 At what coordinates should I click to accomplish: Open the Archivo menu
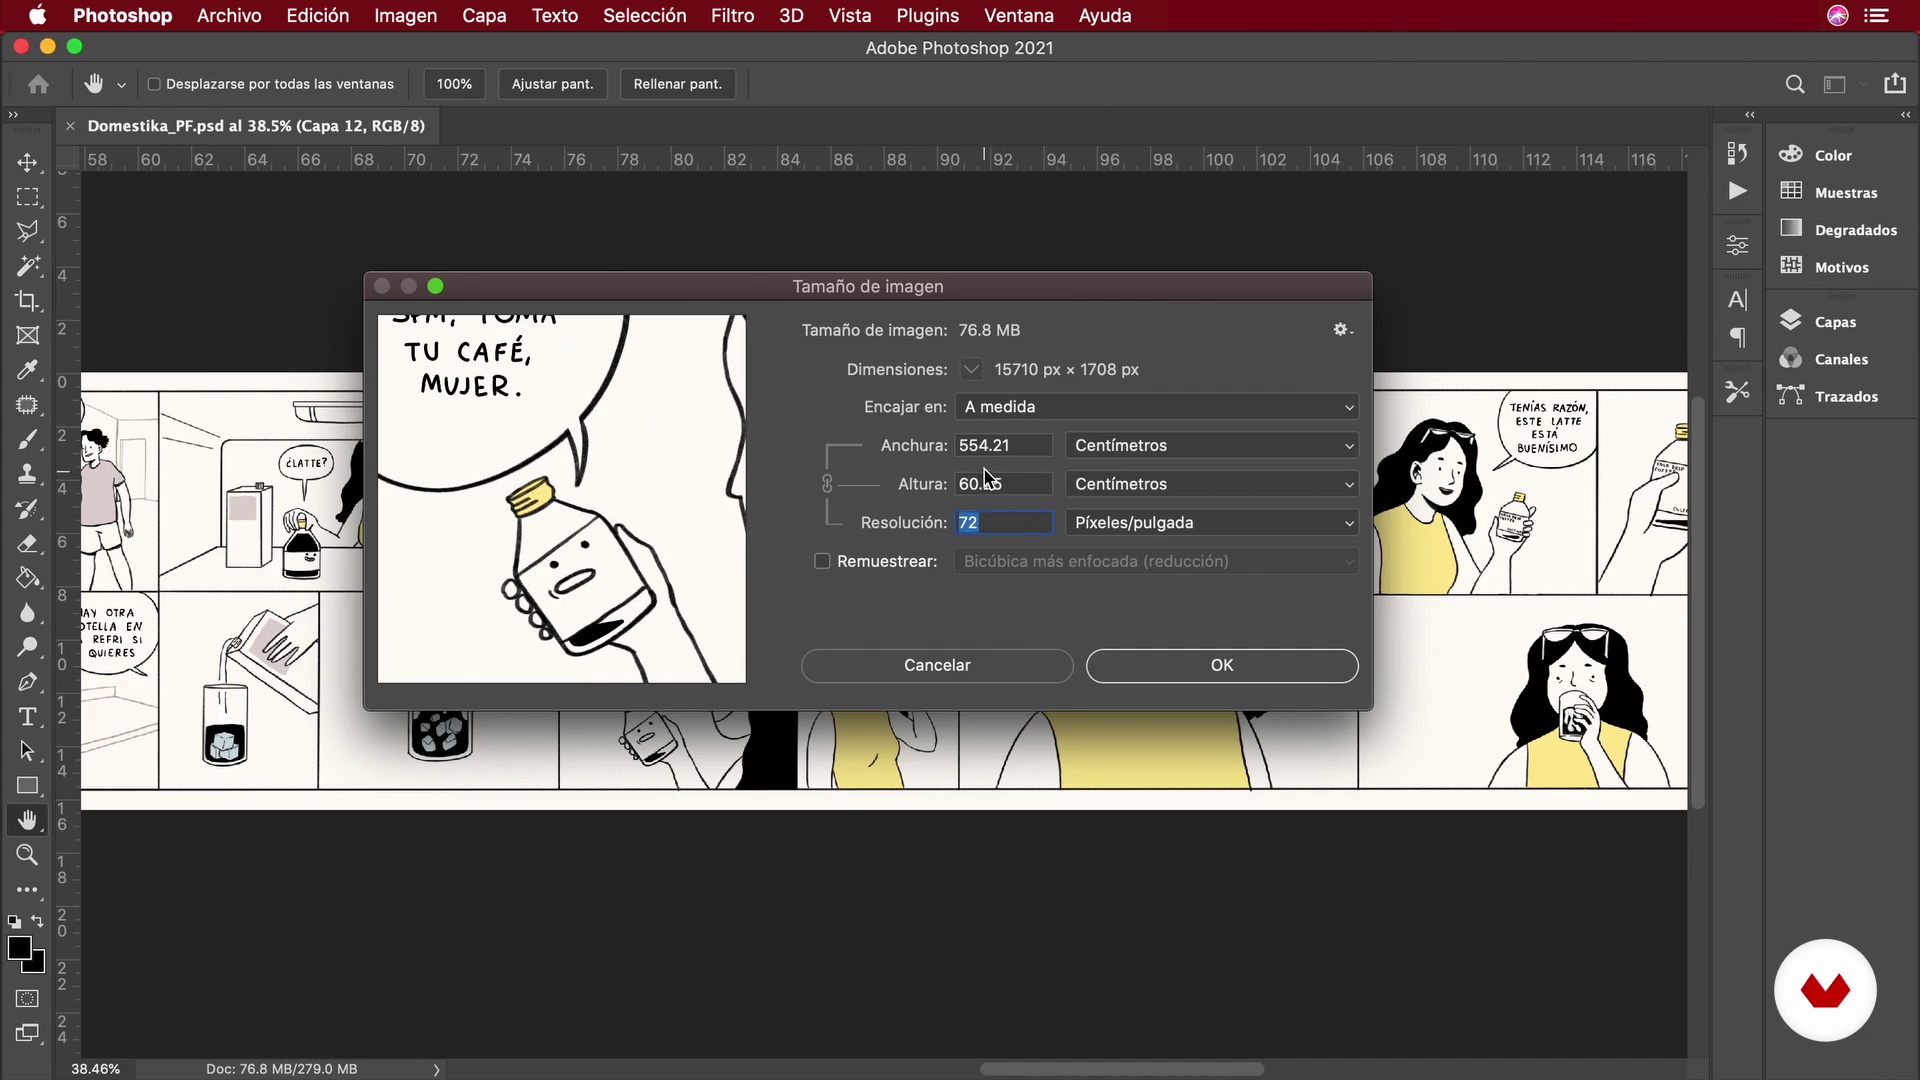pyautogui.click(x=229, y=16)
